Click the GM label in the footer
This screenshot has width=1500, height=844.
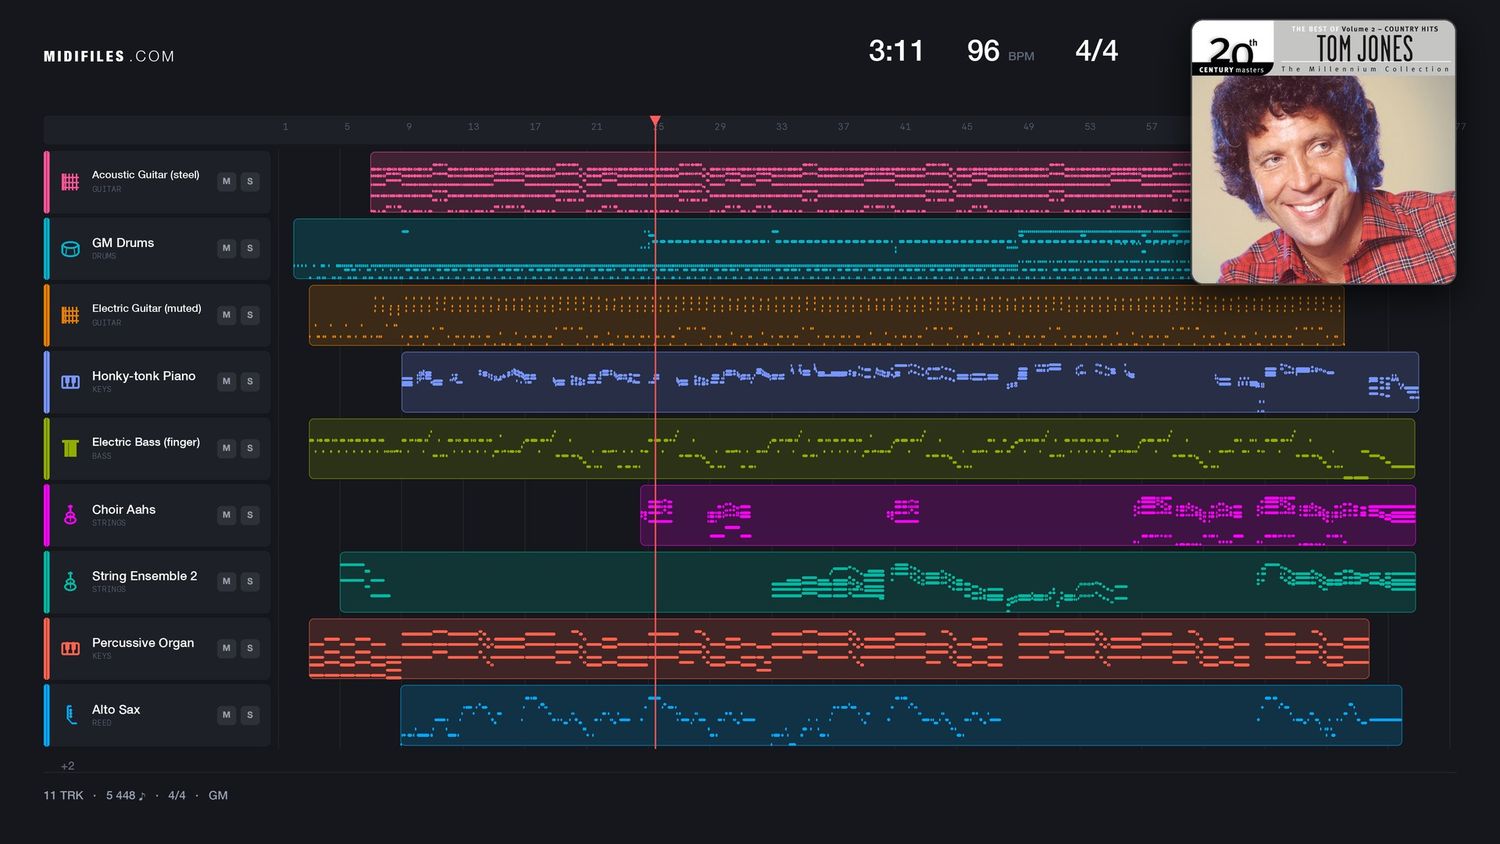[218, 796]
